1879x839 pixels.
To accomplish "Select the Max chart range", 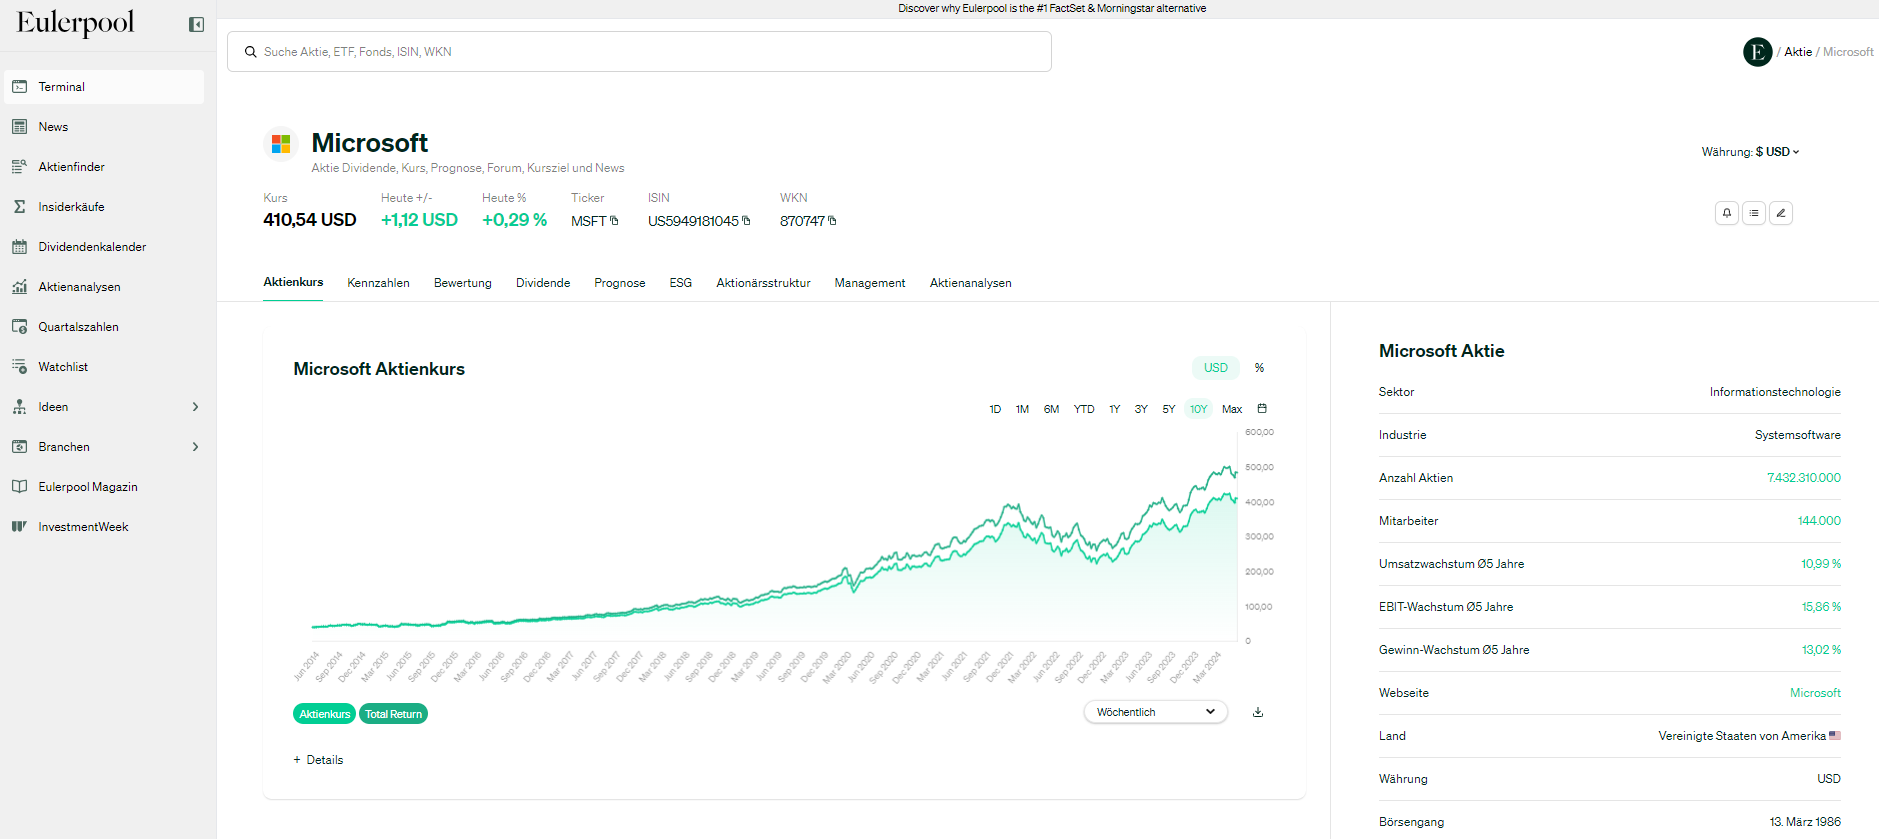I will point(1232,409).
